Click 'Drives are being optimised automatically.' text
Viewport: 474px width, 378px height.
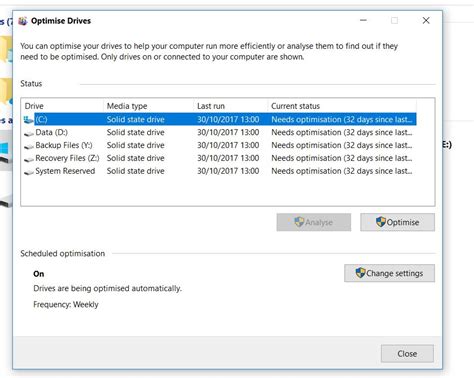click(107, 288)
